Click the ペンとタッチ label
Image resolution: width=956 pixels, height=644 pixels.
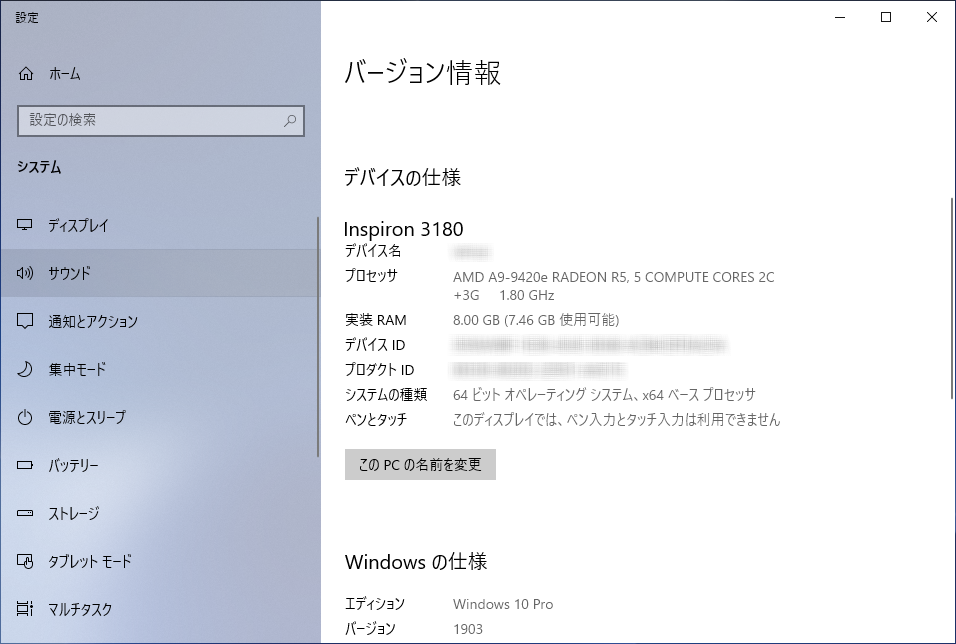(x=376, y=420)
